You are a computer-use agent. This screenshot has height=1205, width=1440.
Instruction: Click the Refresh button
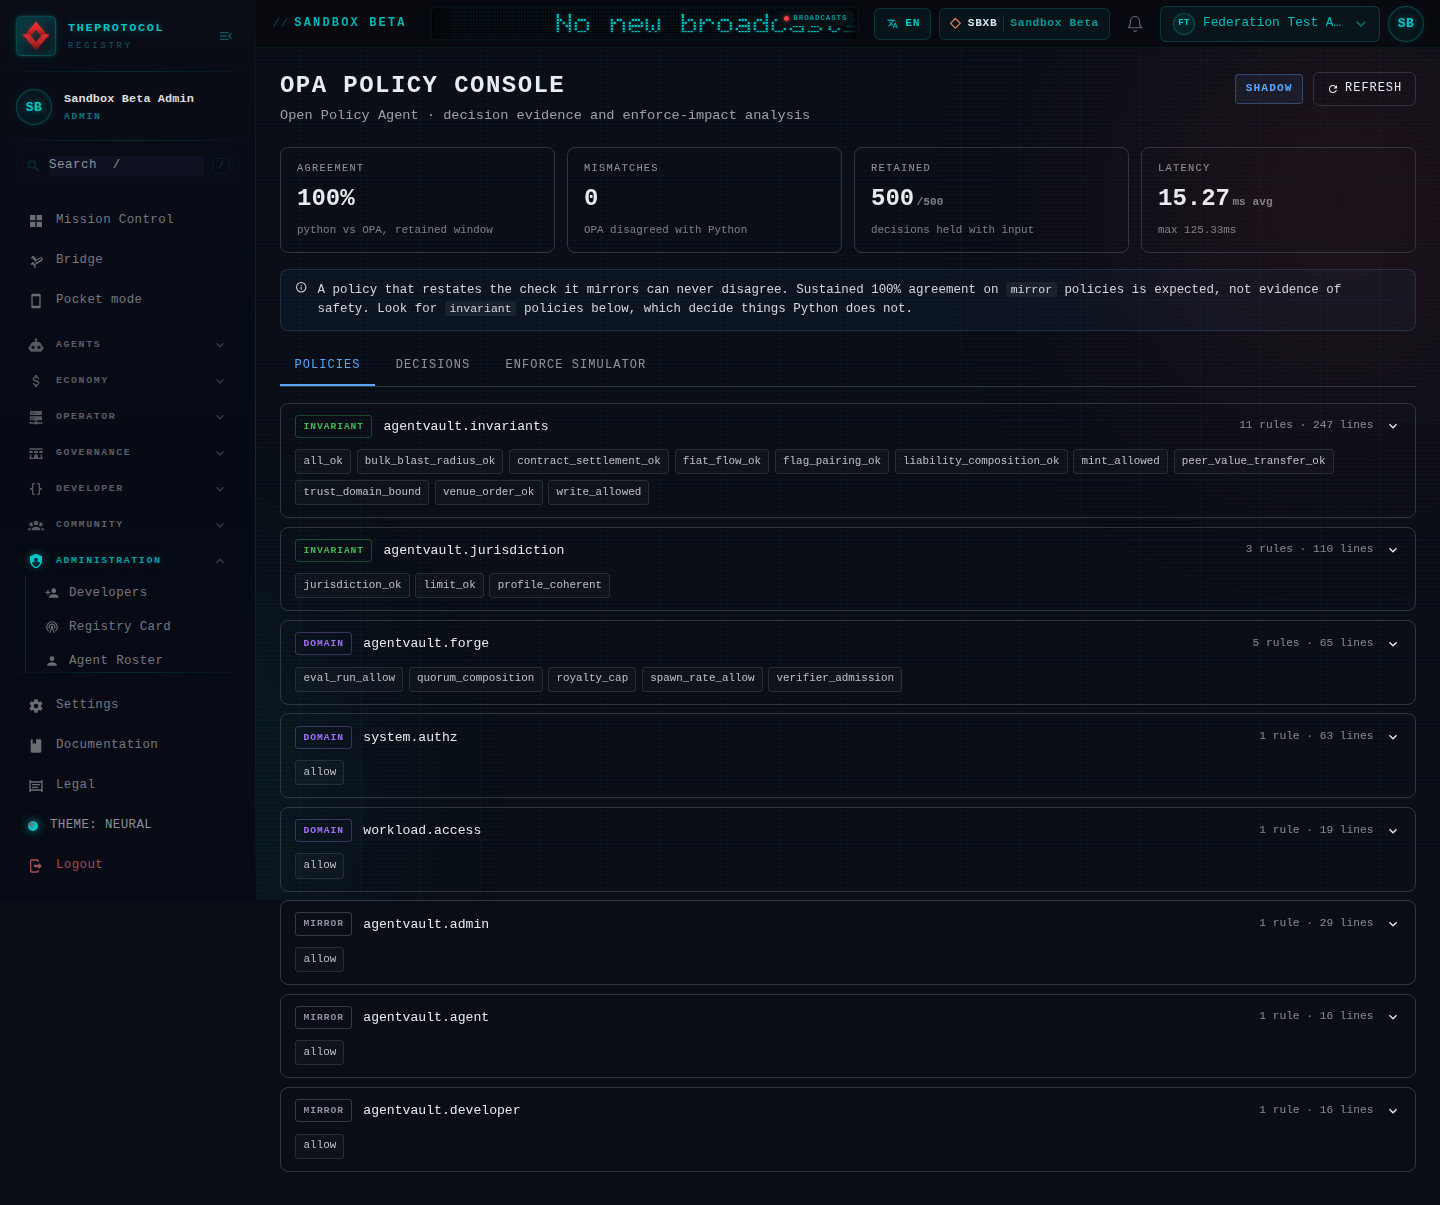pos(1364,88)
